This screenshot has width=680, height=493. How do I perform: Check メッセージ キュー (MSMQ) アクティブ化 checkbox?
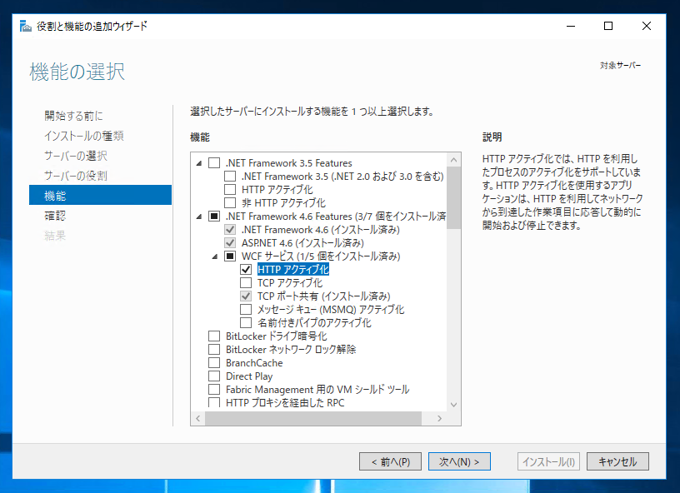[x=246, y=309]
